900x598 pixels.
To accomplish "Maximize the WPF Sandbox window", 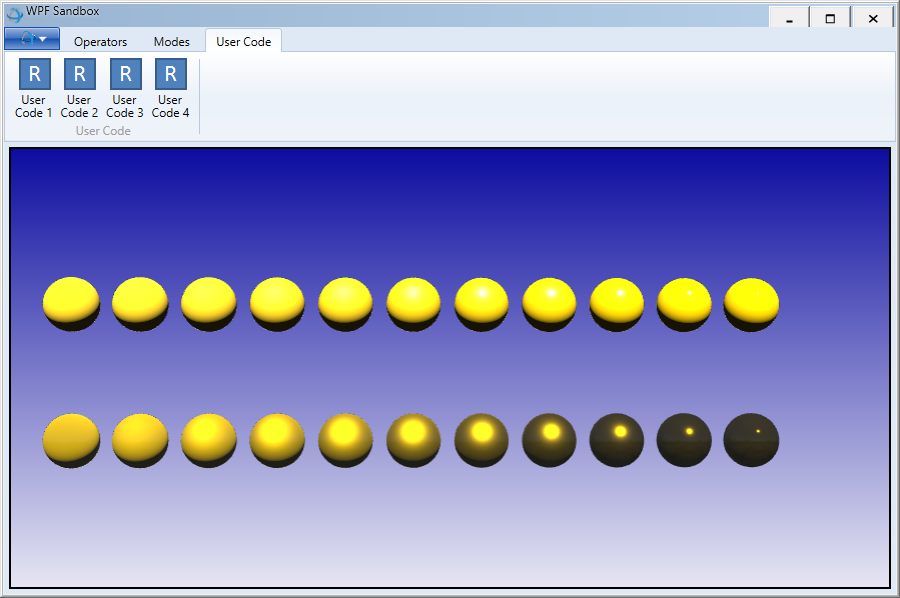I will [830, 18].
